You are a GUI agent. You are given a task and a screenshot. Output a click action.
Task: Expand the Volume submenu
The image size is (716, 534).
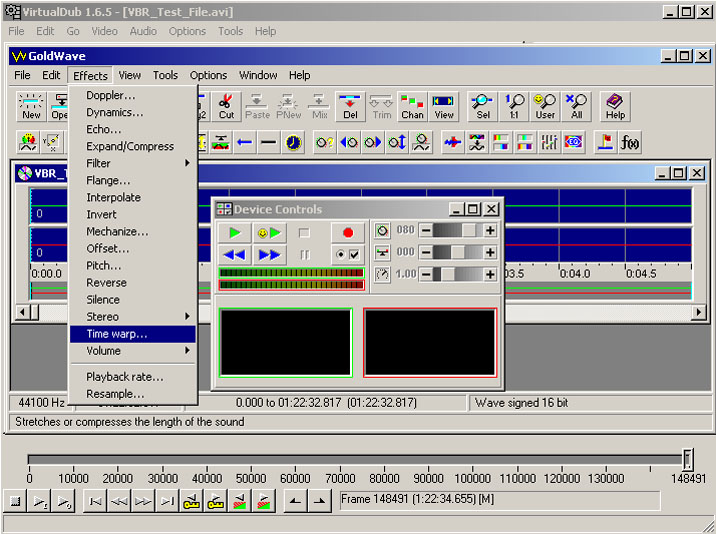pyautogui.click(x=132, y=351)
